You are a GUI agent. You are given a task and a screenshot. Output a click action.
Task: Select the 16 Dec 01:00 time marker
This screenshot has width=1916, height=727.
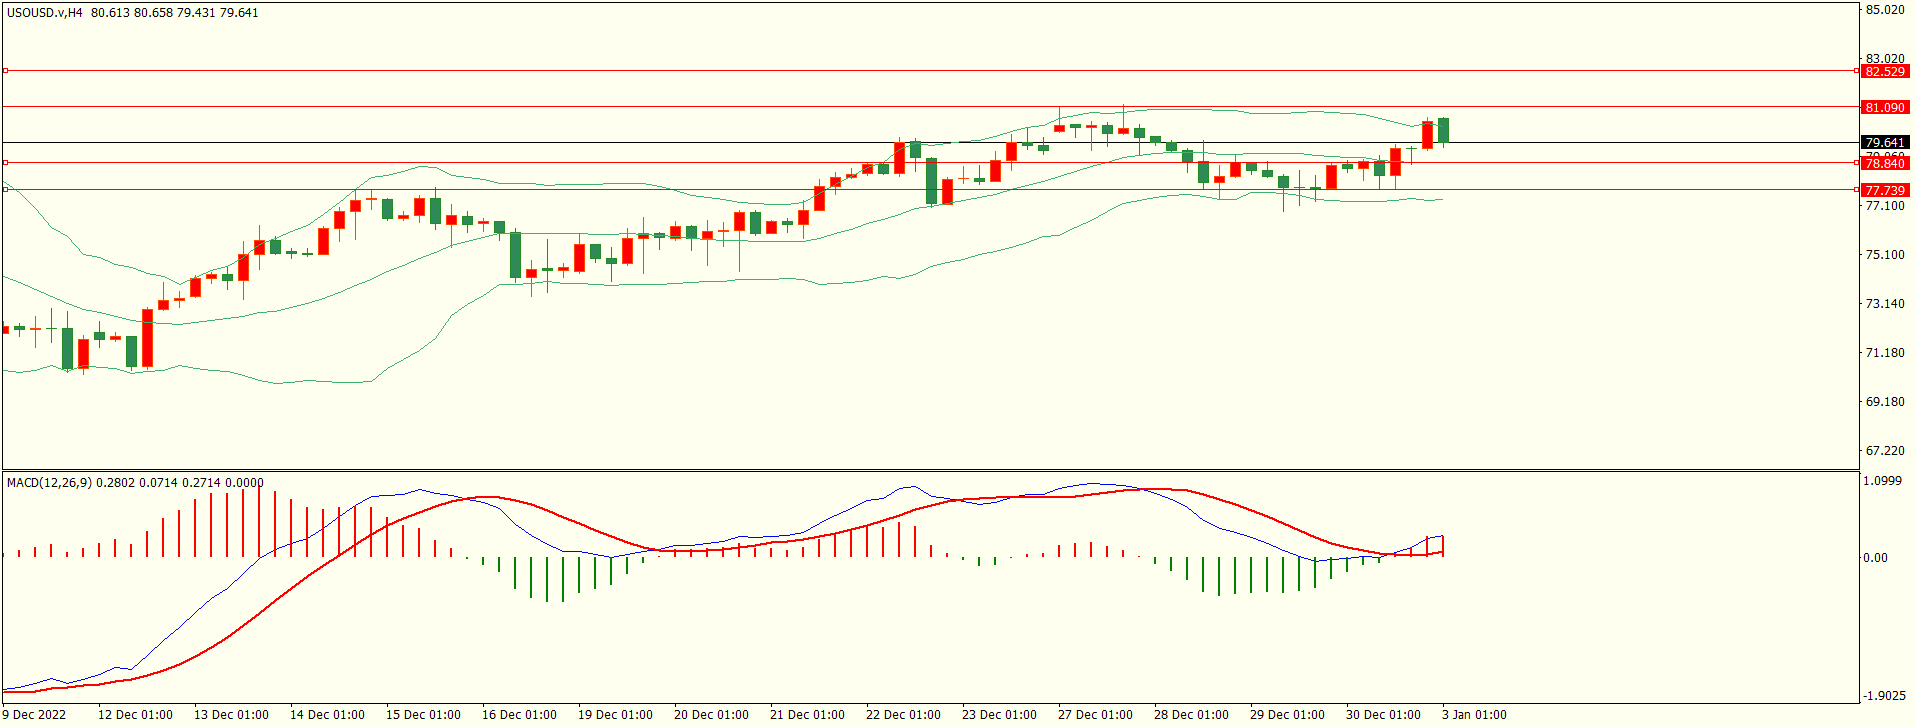519,715
